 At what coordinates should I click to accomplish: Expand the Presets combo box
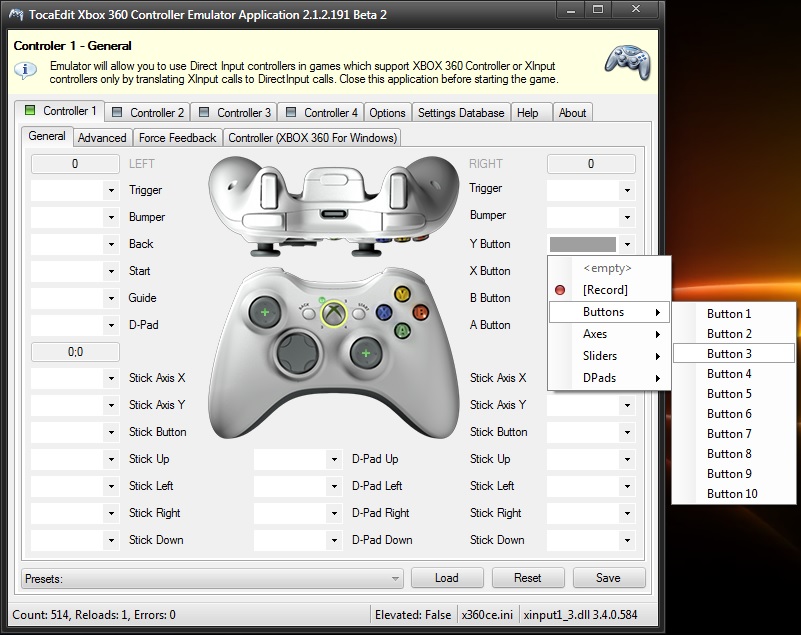pos(395,579)
